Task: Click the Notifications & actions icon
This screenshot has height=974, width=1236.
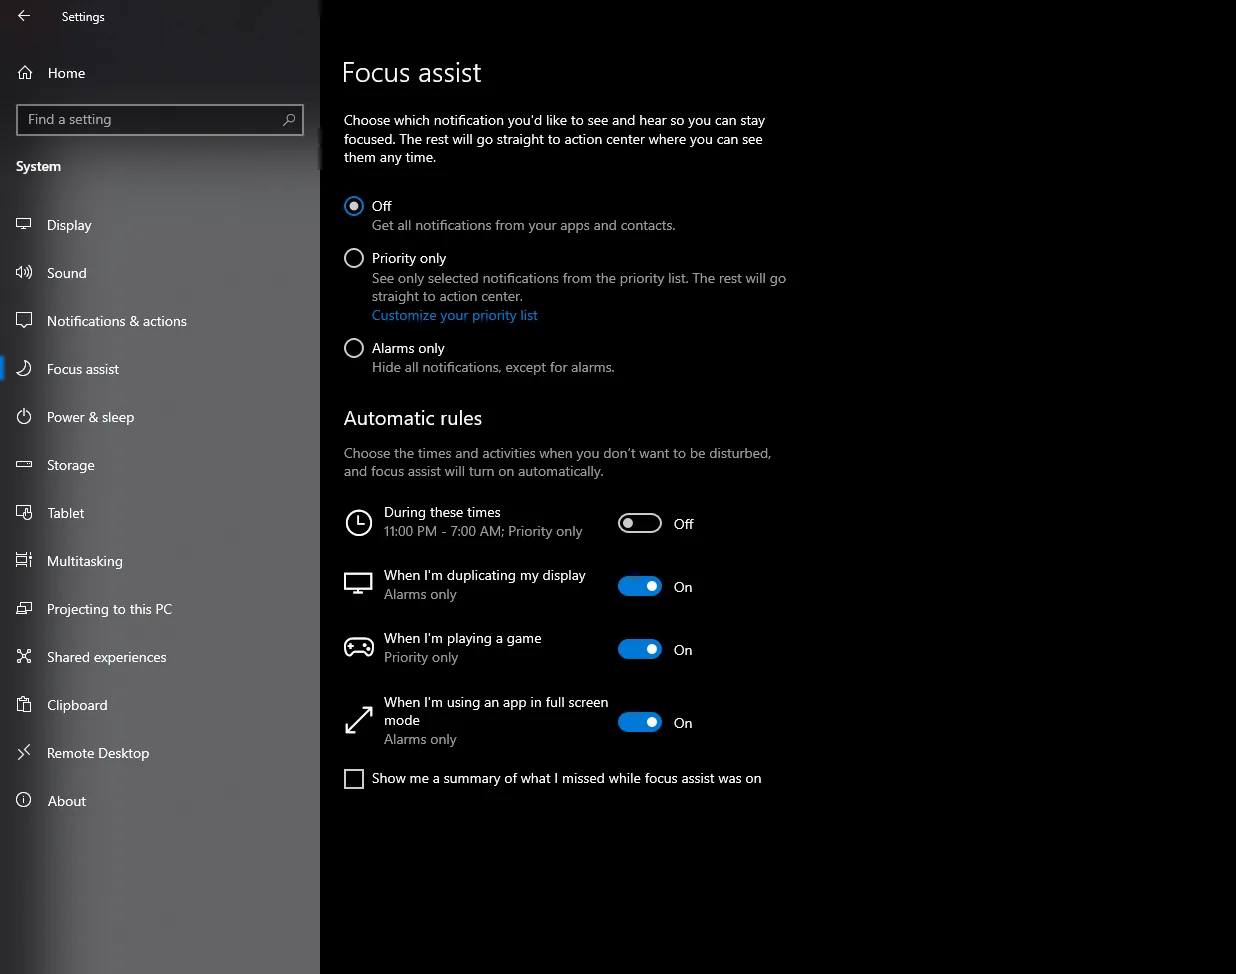Action: [24, 321]
